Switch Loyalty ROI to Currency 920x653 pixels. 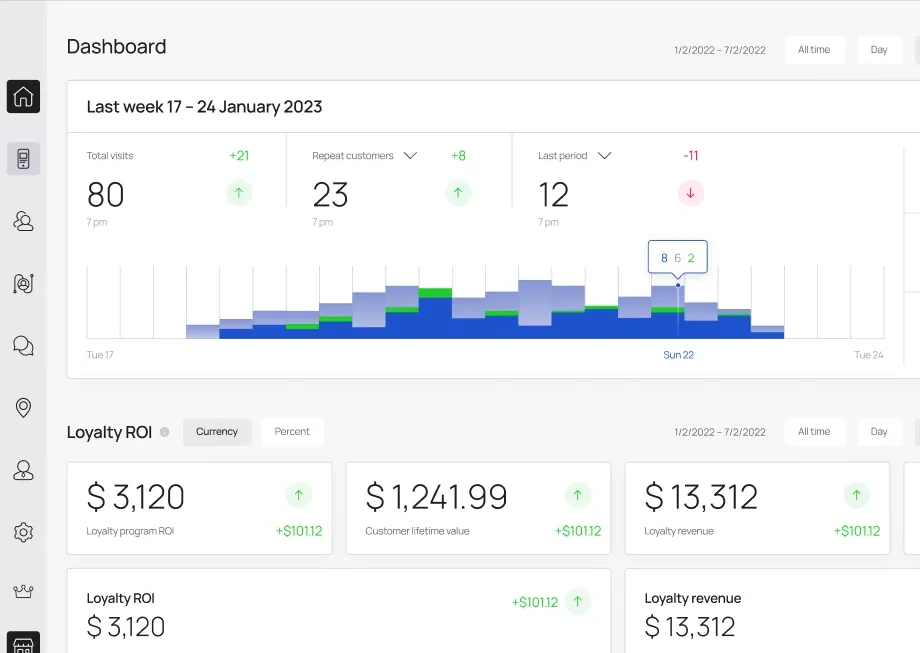[217, 432]
